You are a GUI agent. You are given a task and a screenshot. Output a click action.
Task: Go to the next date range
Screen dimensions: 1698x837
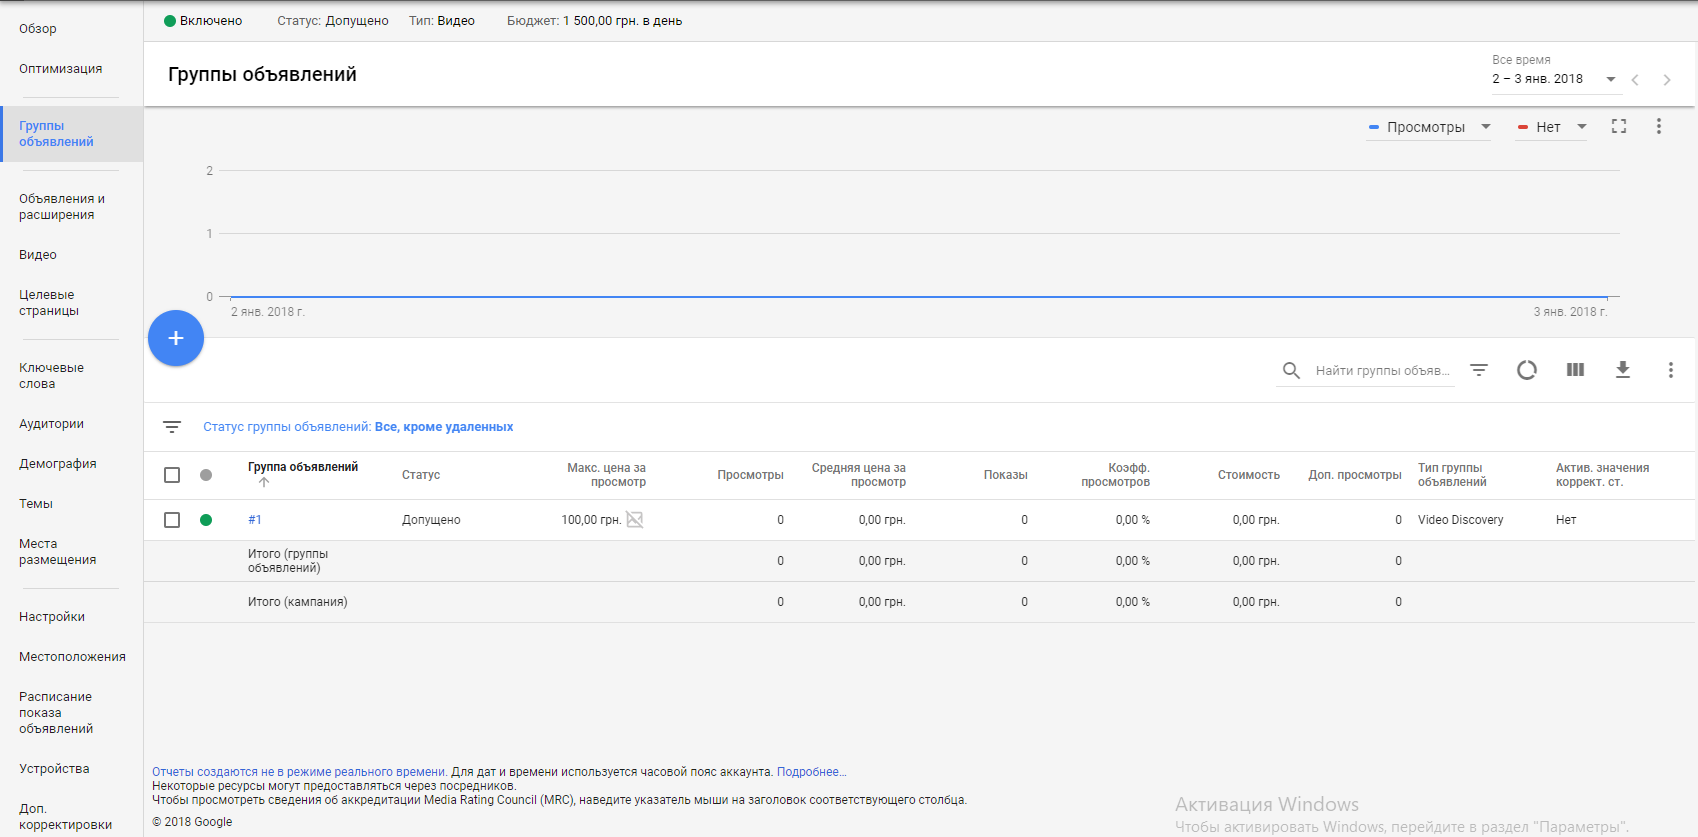1667,80
